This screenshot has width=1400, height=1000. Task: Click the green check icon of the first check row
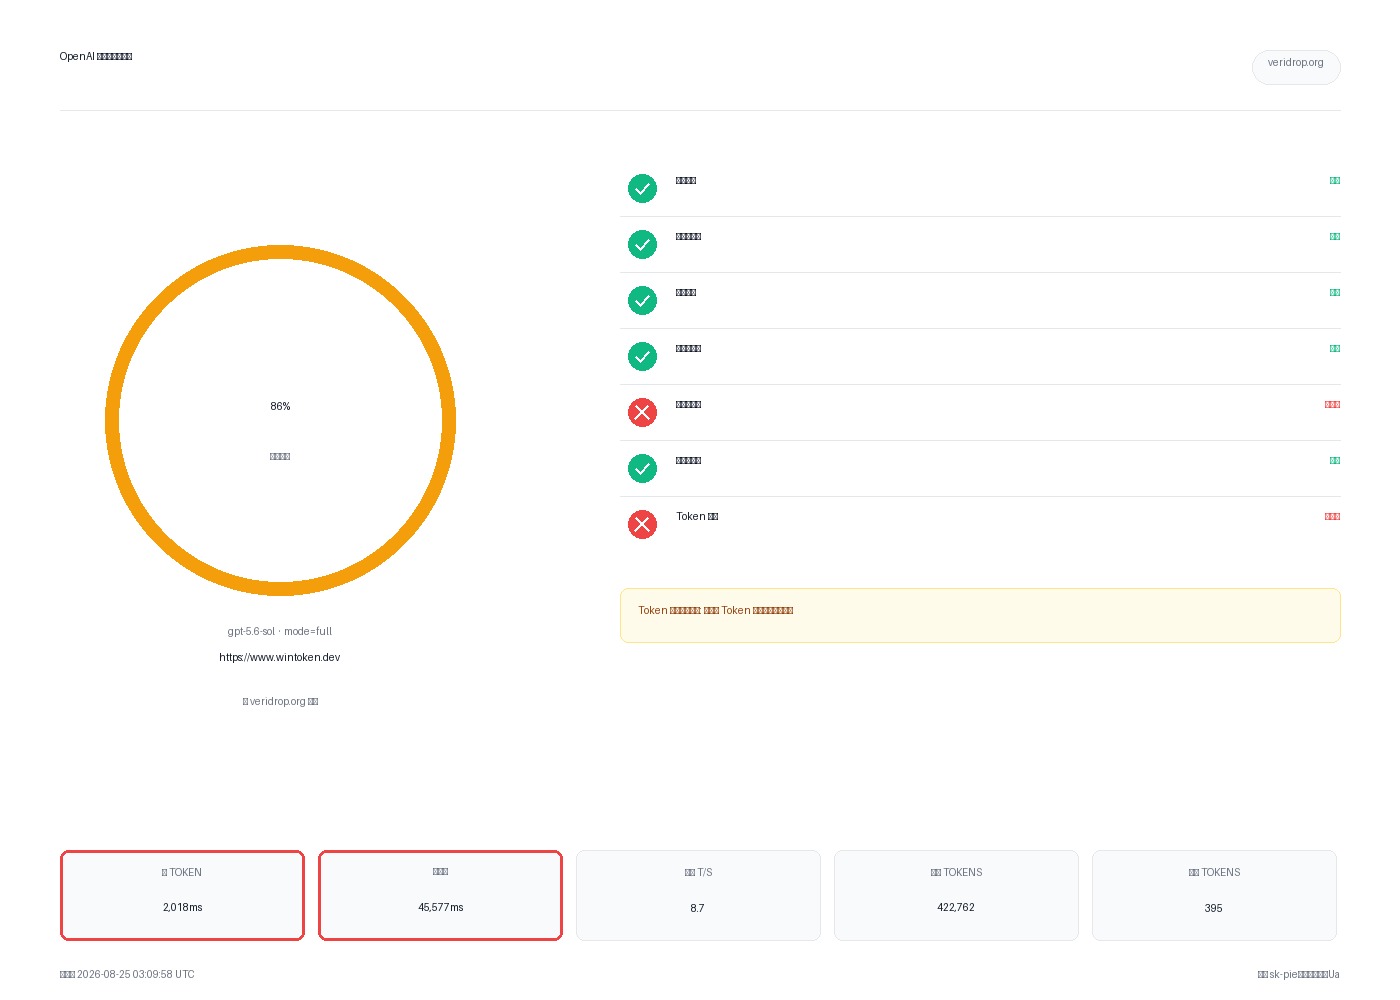(642, 188)
